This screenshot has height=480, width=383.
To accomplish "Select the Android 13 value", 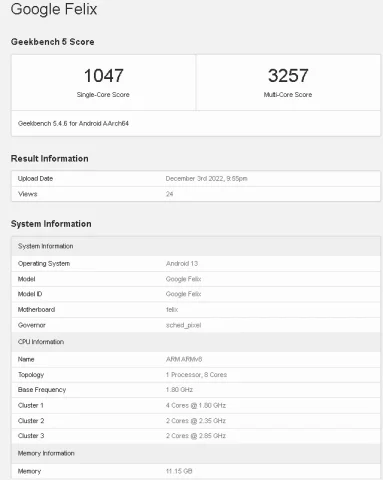I will coord(182,264).
